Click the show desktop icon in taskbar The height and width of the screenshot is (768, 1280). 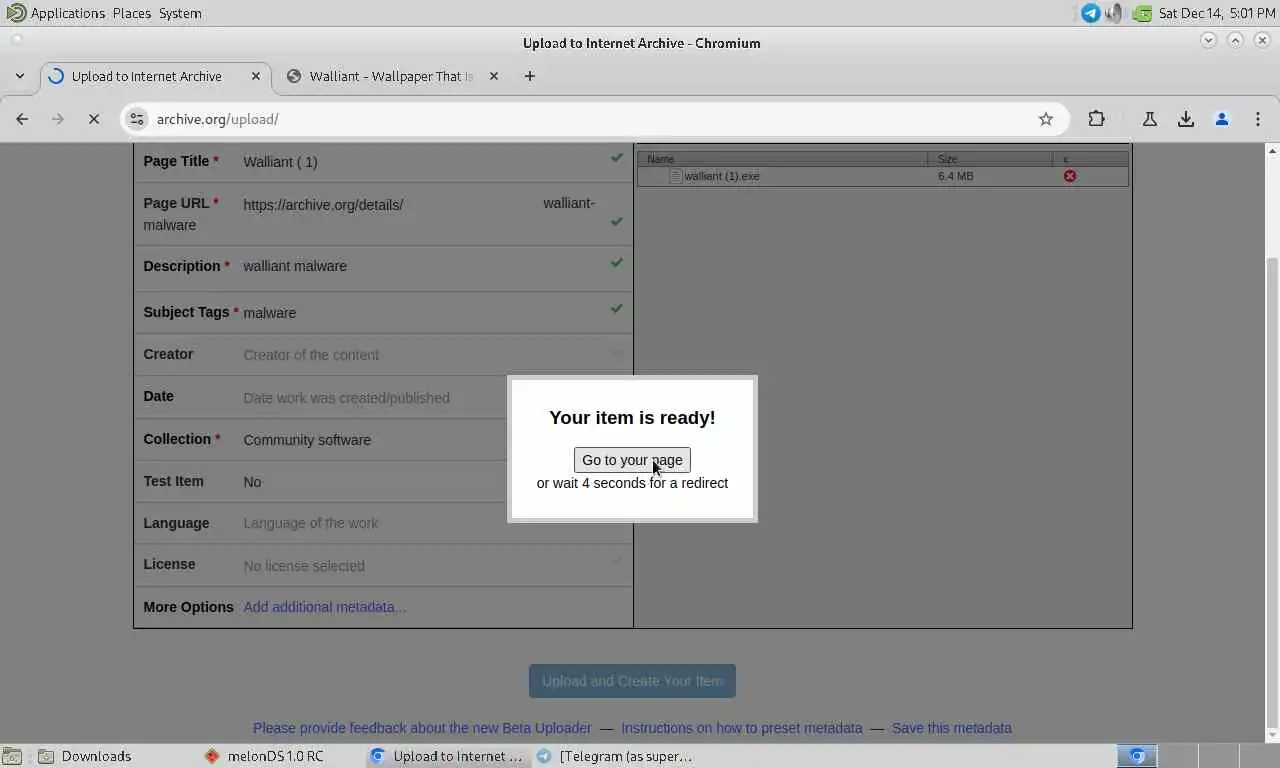[12, 756]
